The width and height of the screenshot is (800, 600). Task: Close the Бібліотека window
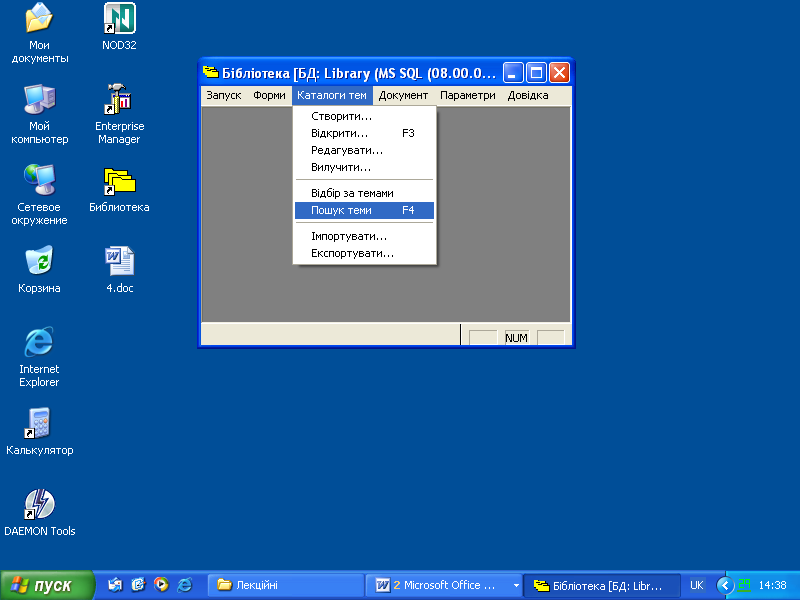coord(559,73)
